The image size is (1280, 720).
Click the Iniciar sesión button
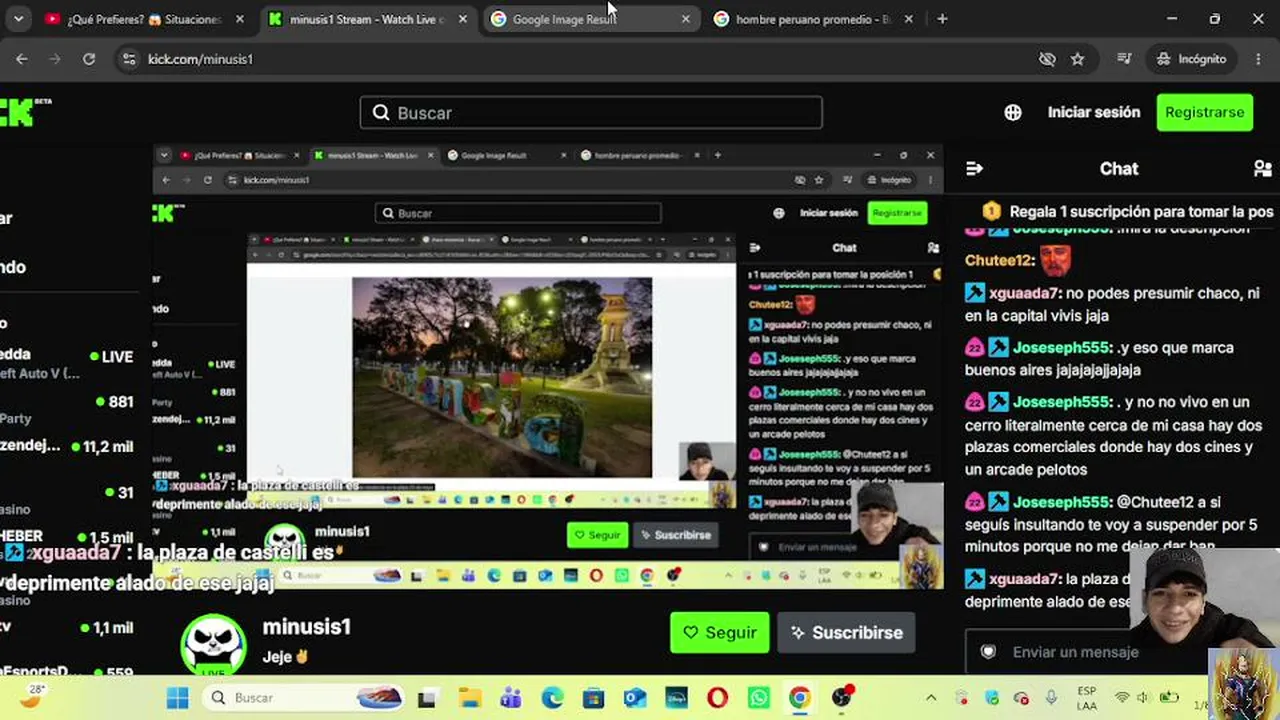[x=1093, y=113]
